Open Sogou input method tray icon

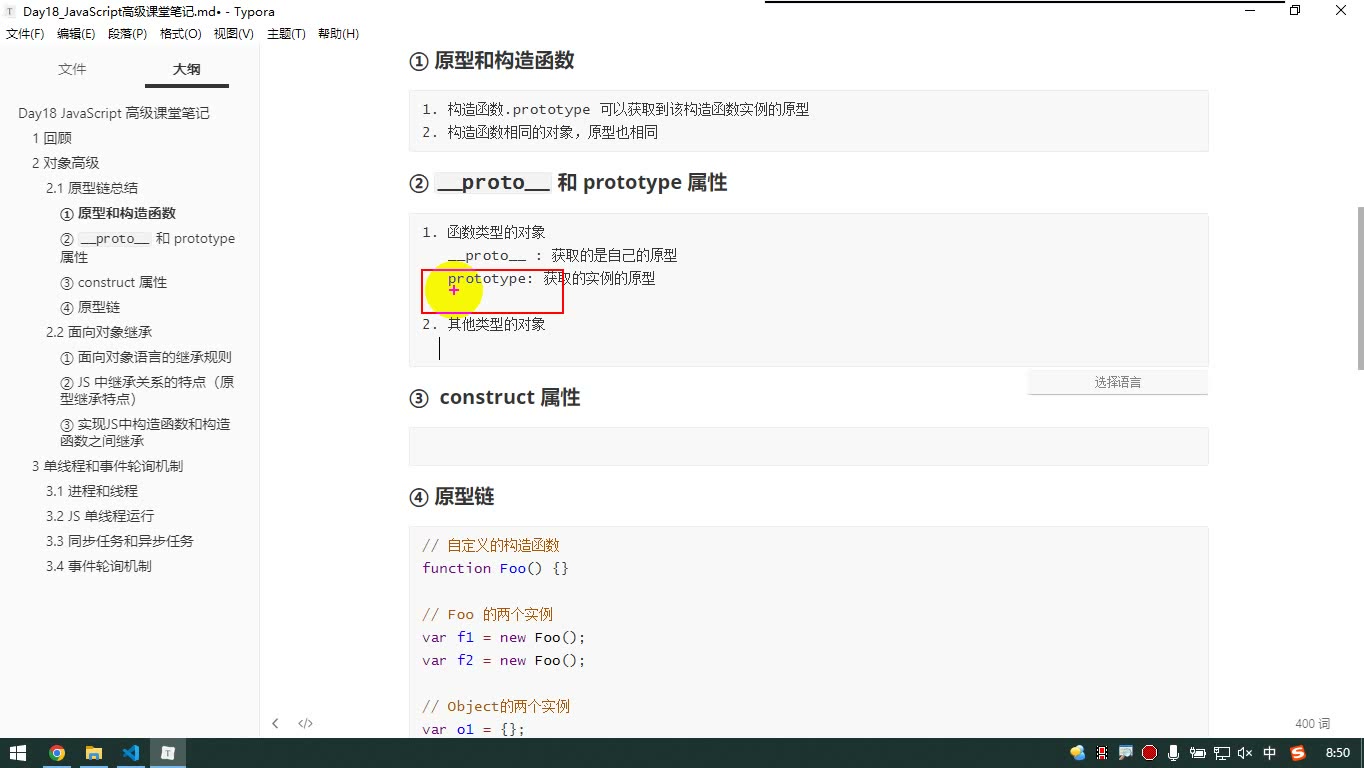(x=1298, y=753)
